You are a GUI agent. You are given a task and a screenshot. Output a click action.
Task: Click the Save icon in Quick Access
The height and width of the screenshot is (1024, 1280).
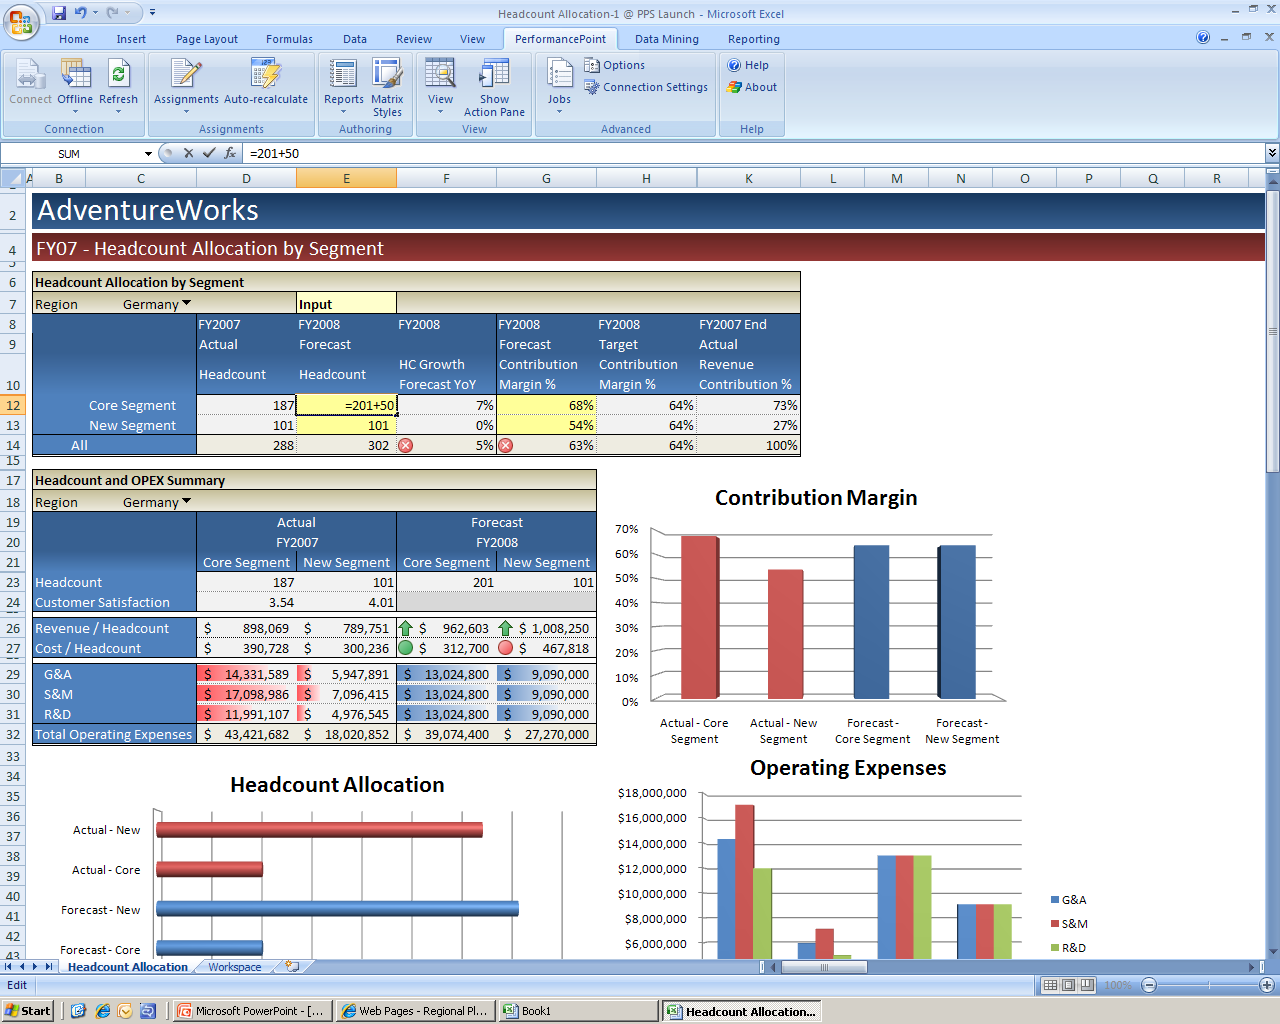click(x=59, y=13)
